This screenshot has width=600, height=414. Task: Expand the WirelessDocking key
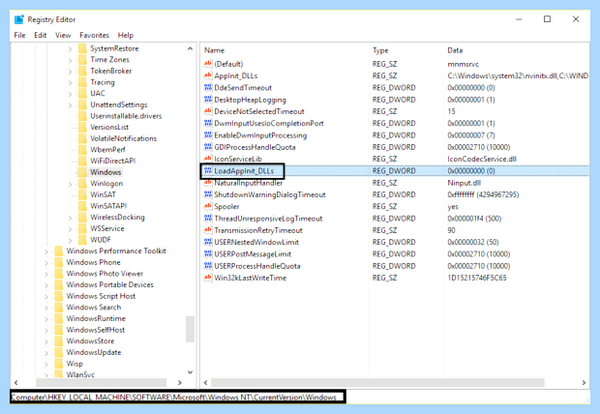pyautogui.click(x=70, y=217)
